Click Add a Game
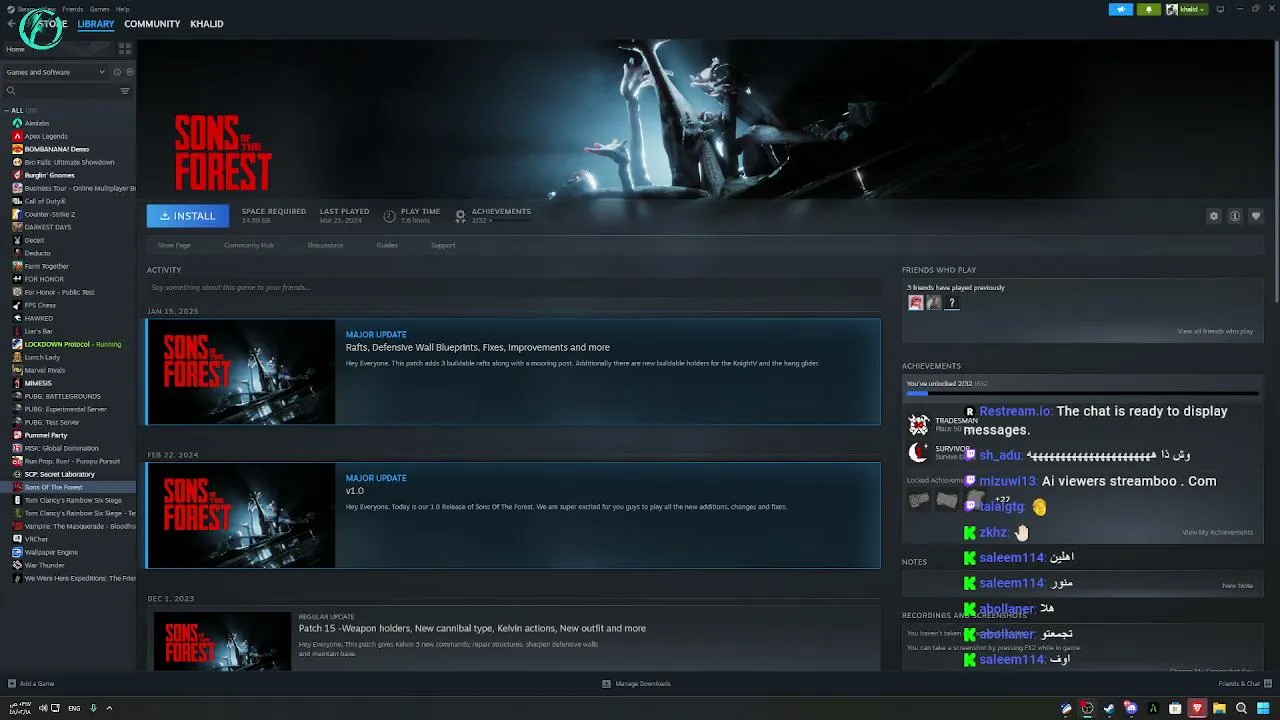The width and height of the screenshot is (1280, 720). [x=31, y=684]
